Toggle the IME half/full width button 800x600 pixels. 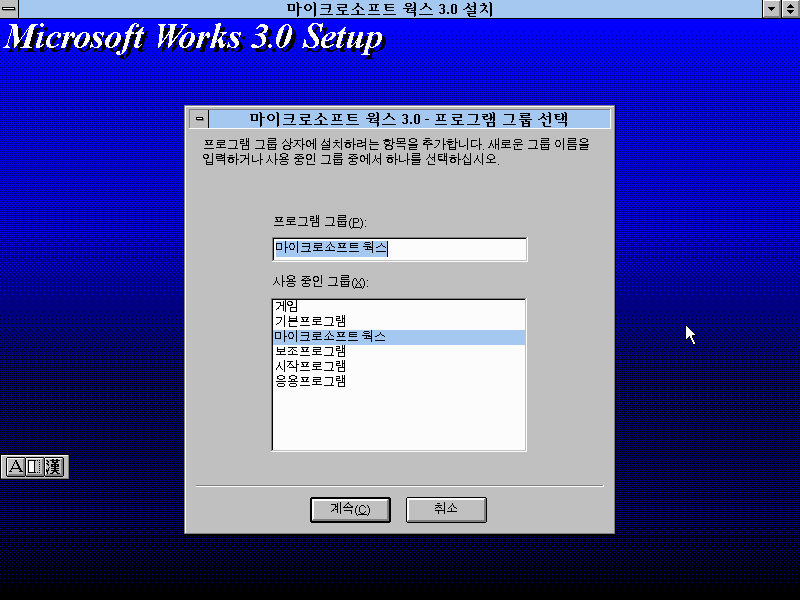tap(34, 467)
